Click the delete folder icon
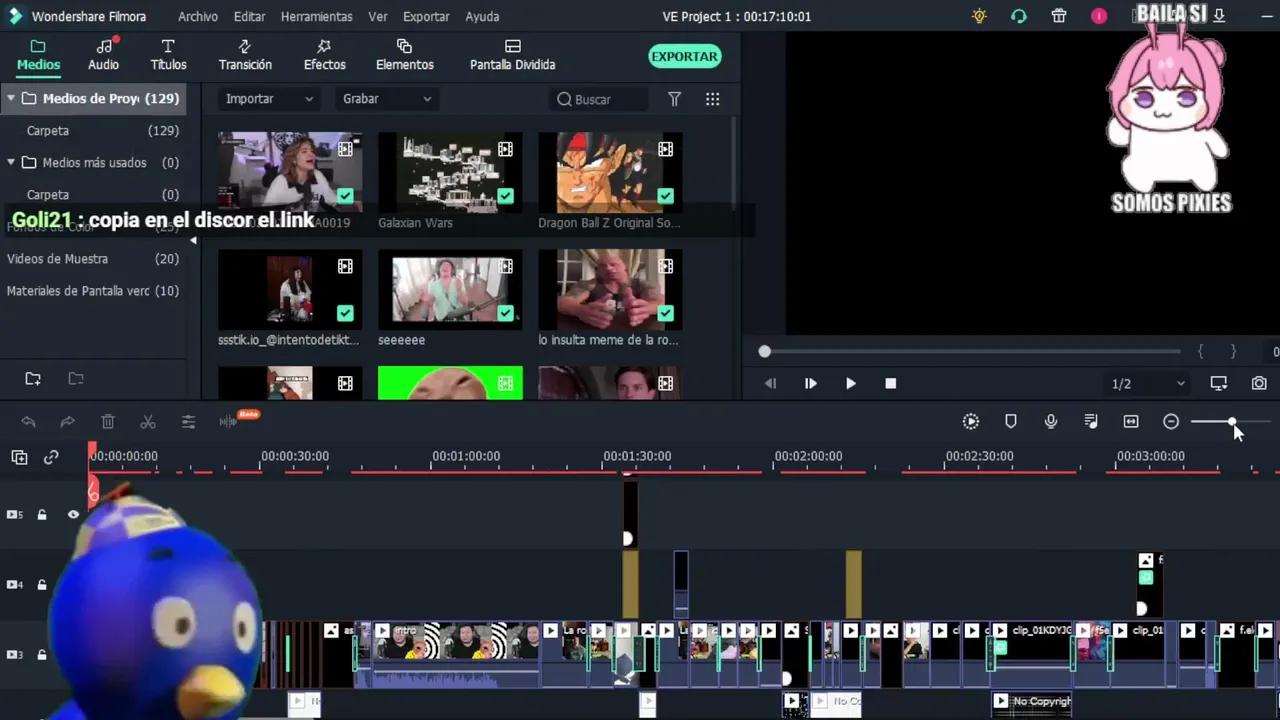Image resolution: width=1280 pixels, height=720 pixels. [x=76, y=379]
